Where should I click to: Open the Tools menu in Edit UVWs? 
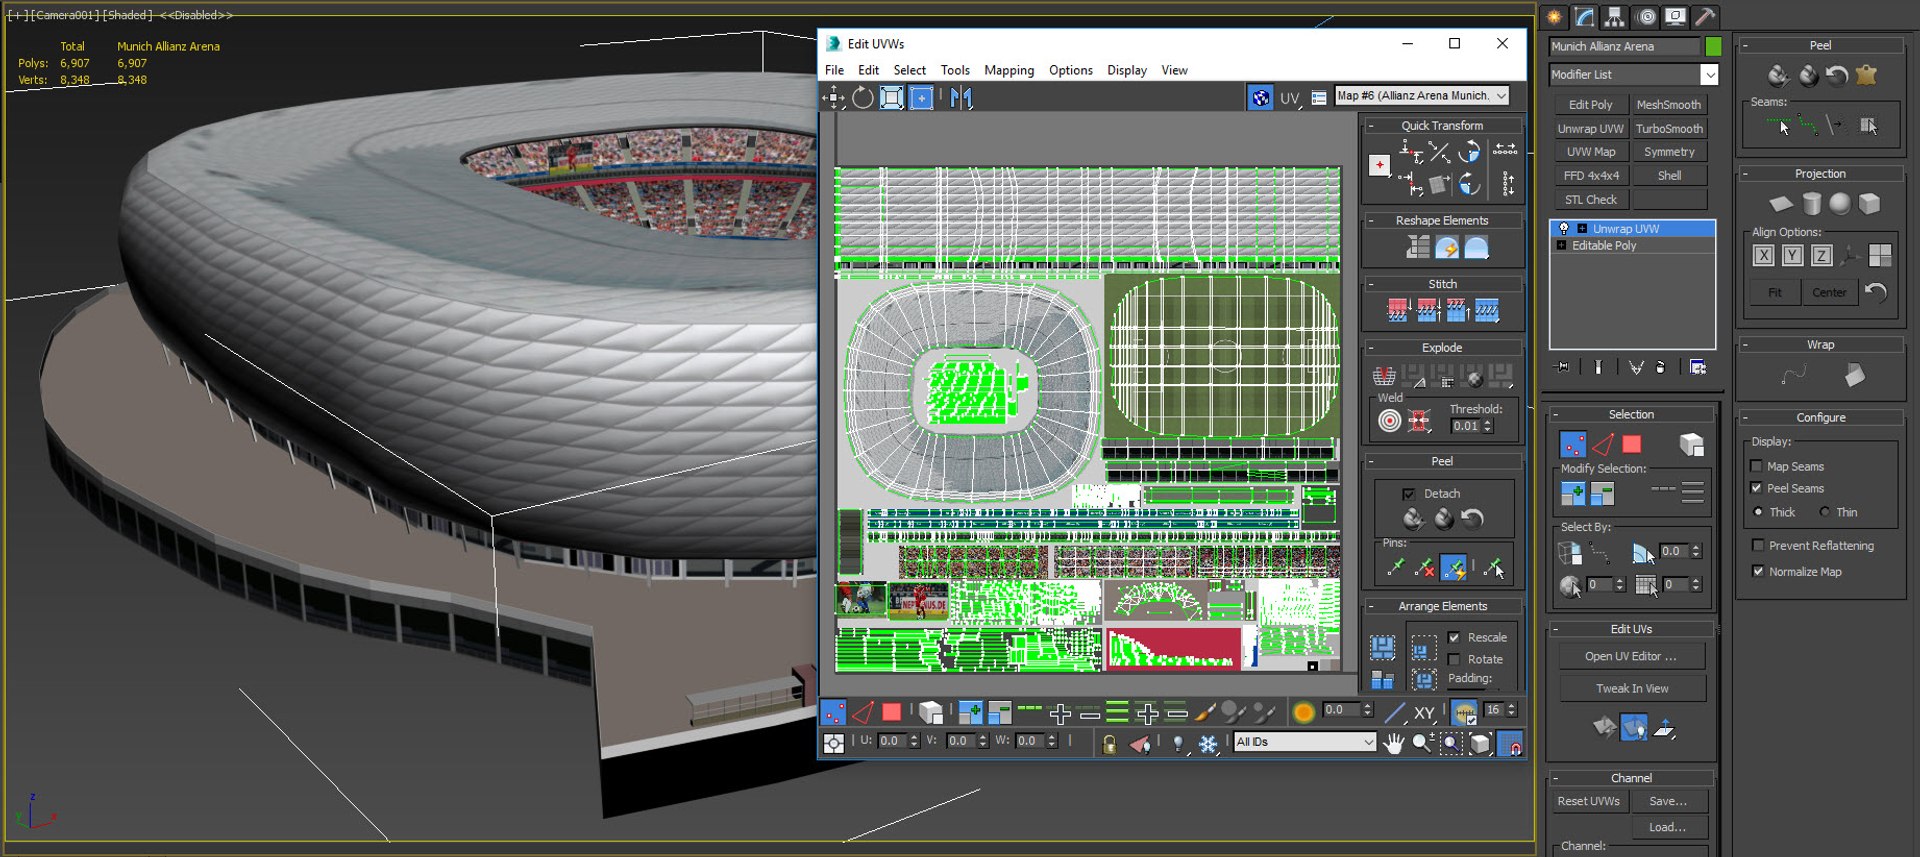point(955,70)
